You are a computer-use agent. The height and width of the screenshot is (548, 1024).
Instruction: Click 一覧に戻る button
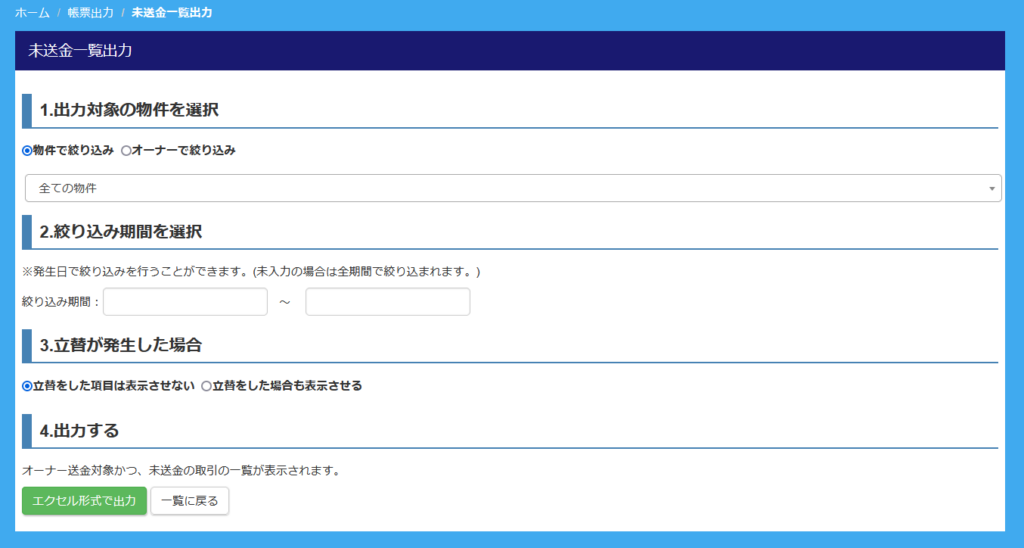[x=189, y=501]
